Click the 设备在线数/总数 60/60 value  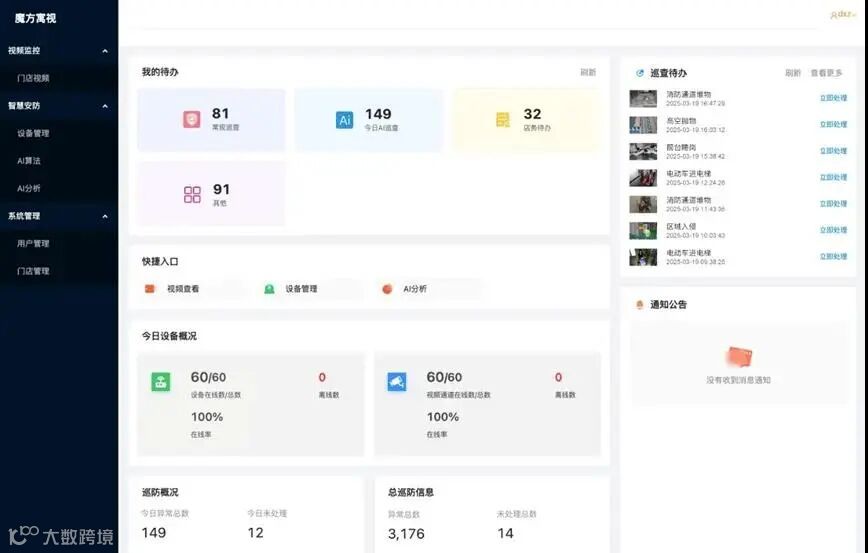pos(208,377)
